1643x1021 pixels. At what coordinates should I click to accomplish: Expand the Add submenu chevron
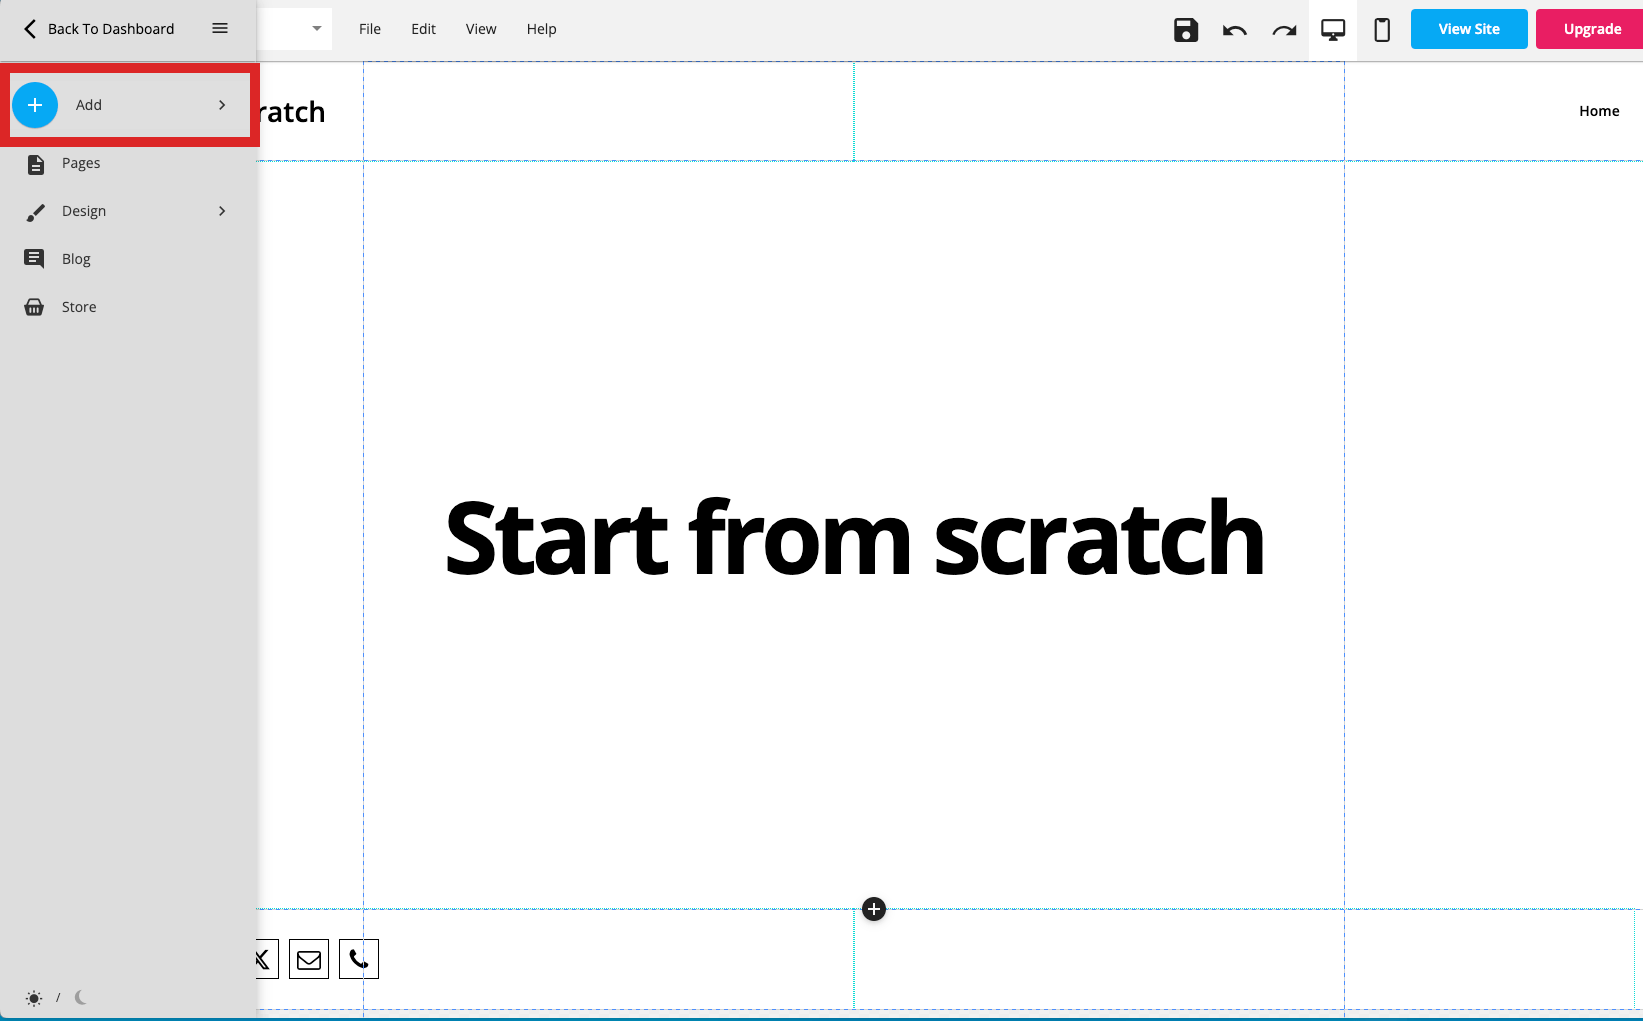222,105
